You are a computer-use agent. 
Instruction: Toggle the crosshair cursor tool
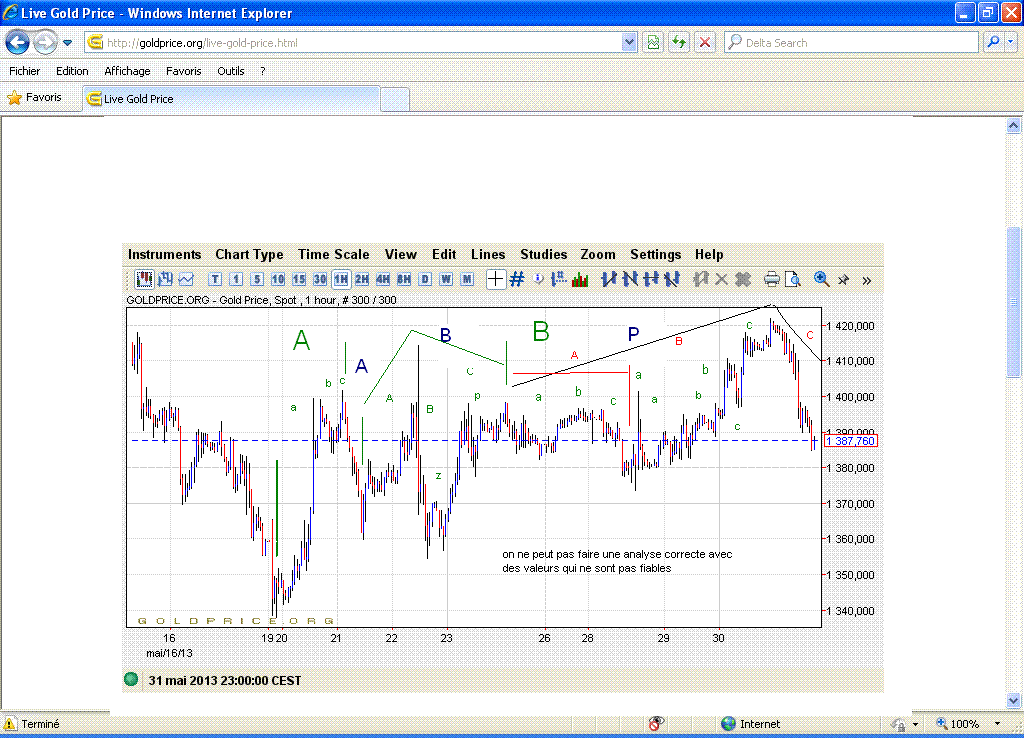click(496, 280)
